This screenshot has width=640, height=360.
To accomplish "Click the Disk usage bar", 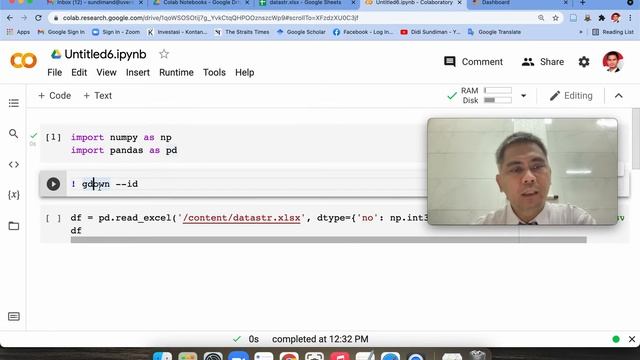I will pos(498,100).
